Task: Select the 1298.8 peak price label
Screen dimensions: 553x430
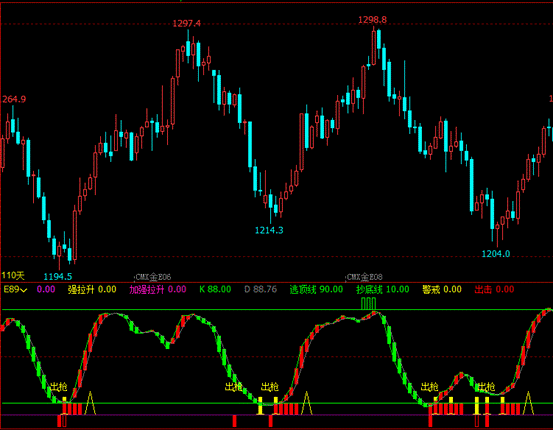Action: 372,20
